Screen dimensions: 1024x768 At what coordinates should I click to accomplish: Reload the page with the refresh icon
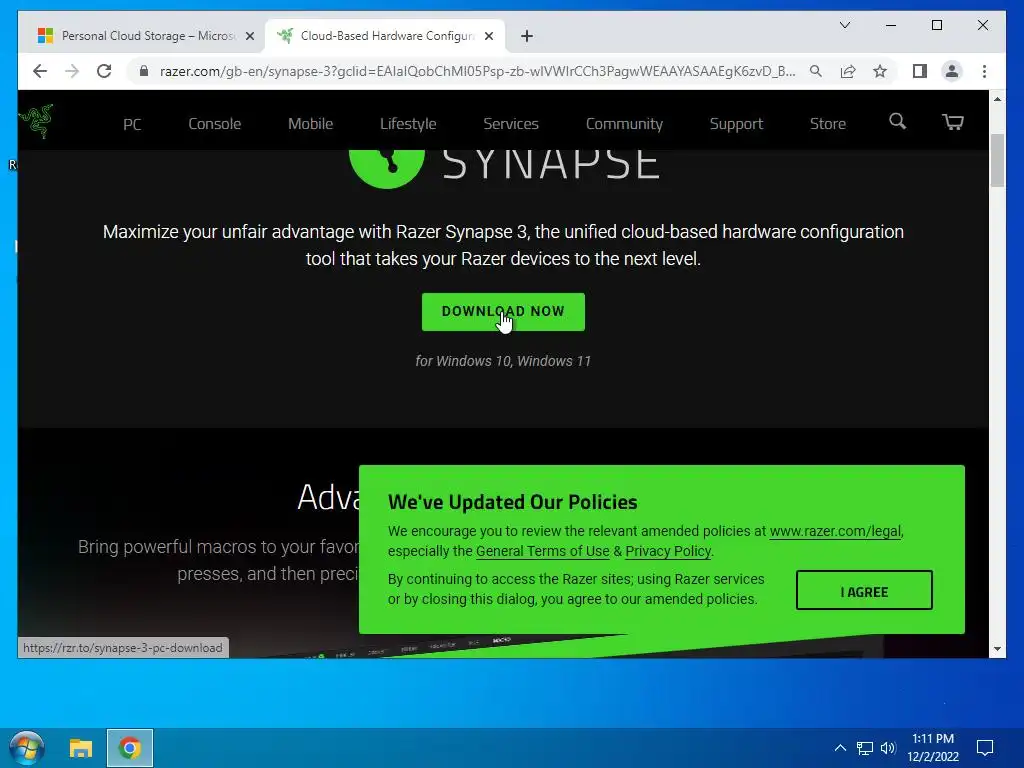[104, 71]
